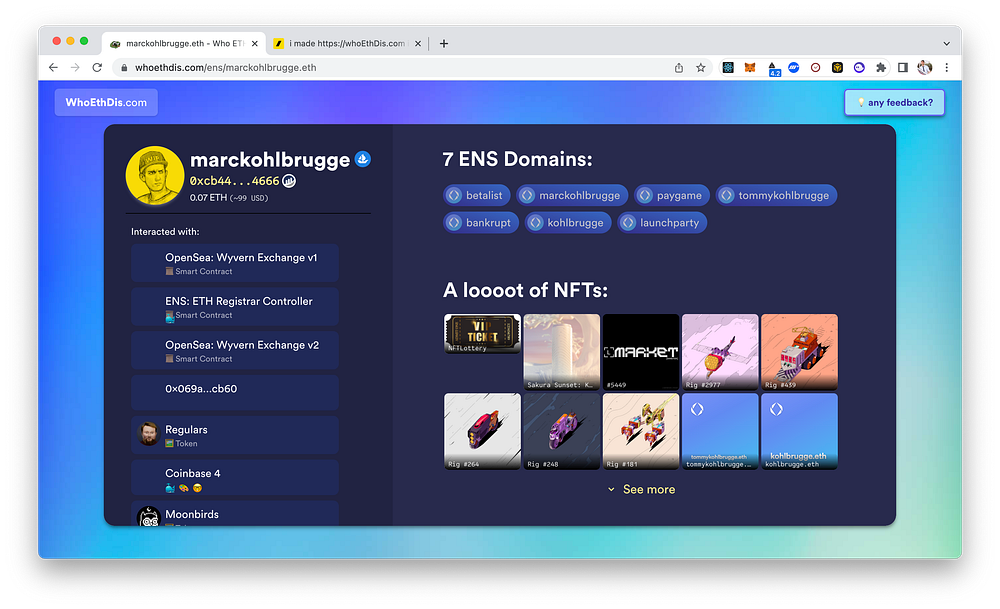The height and width of the screenshot is (609, 1000).
Task: Open the kohlbrugge.eth NFT card
Action: 799,431
